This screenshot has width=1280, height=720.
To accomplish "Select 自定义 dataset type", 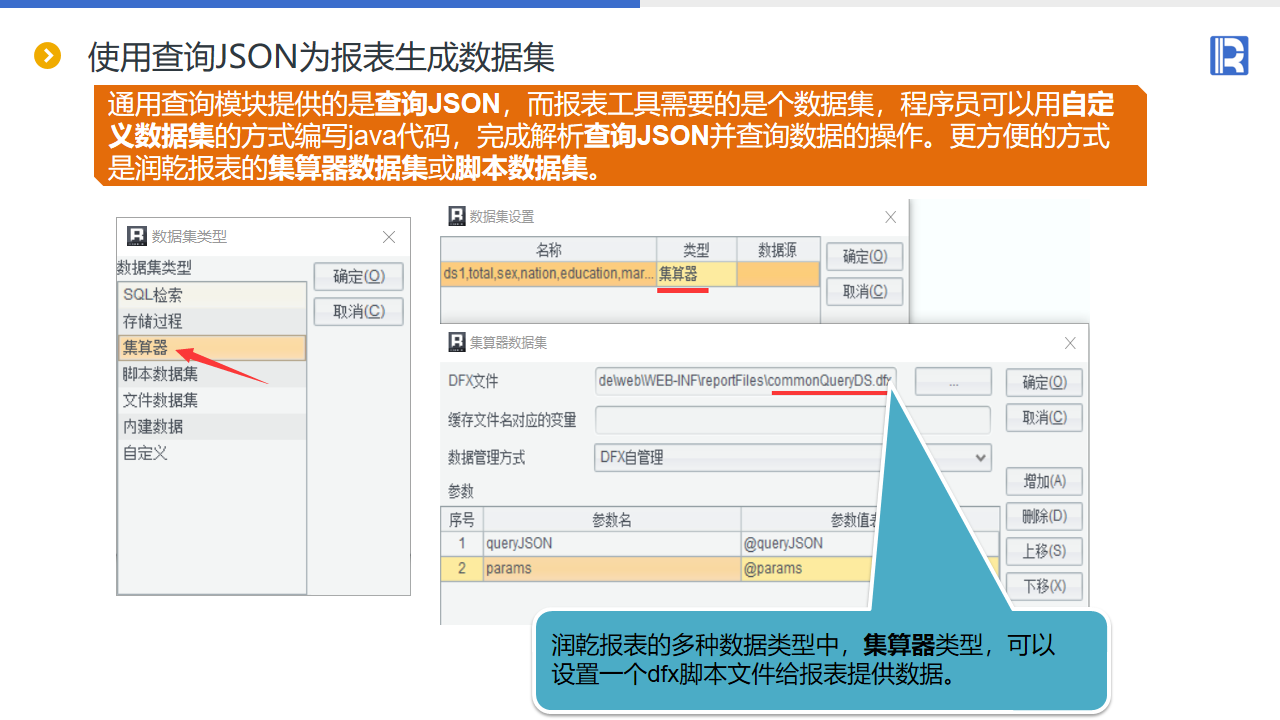I will 211,453.
